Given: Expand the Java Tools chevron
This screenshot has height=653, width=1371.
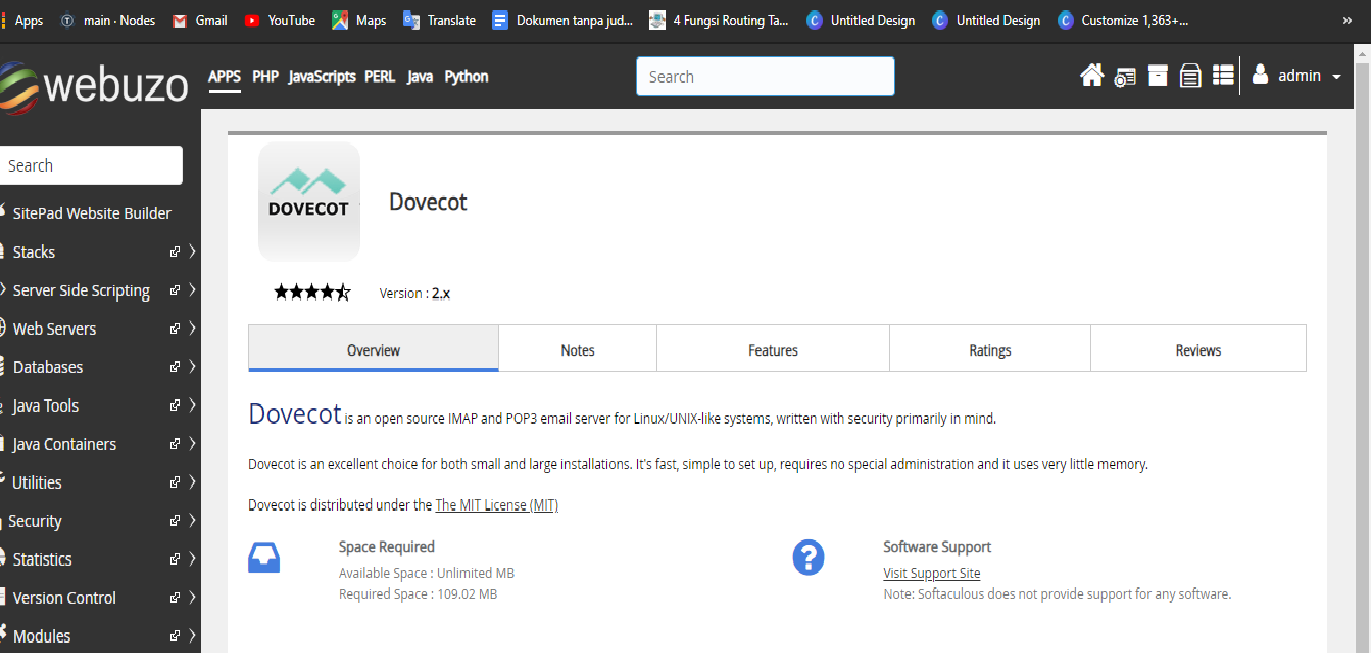Looking at the screenshot, I should click(x=192, y=405).
